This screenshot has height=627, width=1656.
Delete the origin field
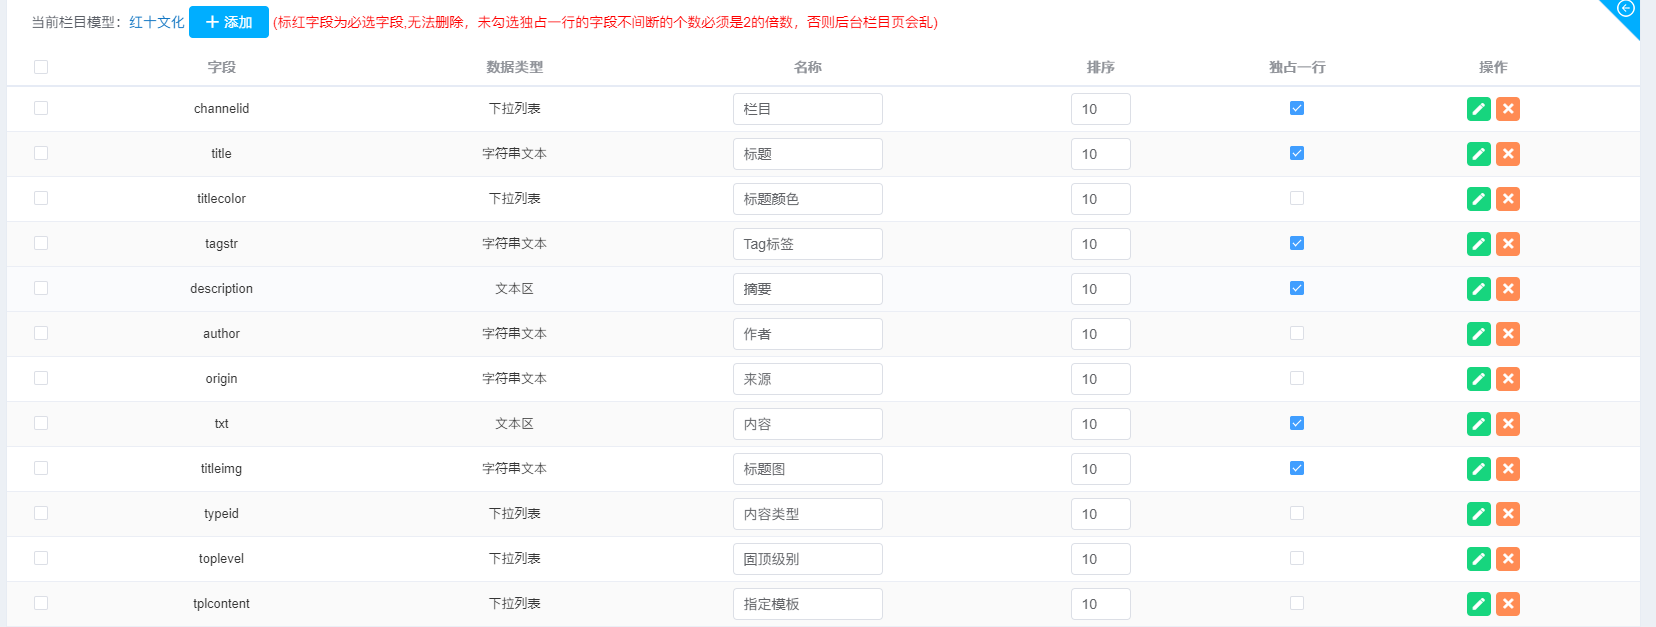1508,379
